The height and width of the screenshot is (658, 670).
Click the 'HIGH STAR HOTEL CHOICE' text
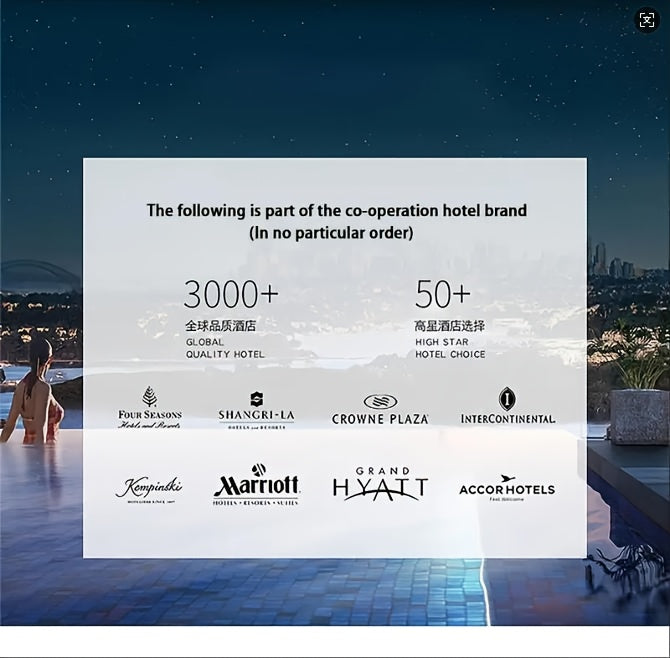[x=450, y=348]
